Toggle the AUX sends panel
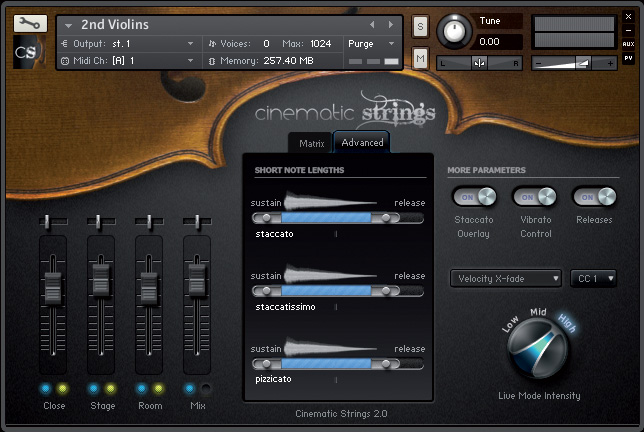This screenshot has width=644, height=432. click(x=628, y=44)
